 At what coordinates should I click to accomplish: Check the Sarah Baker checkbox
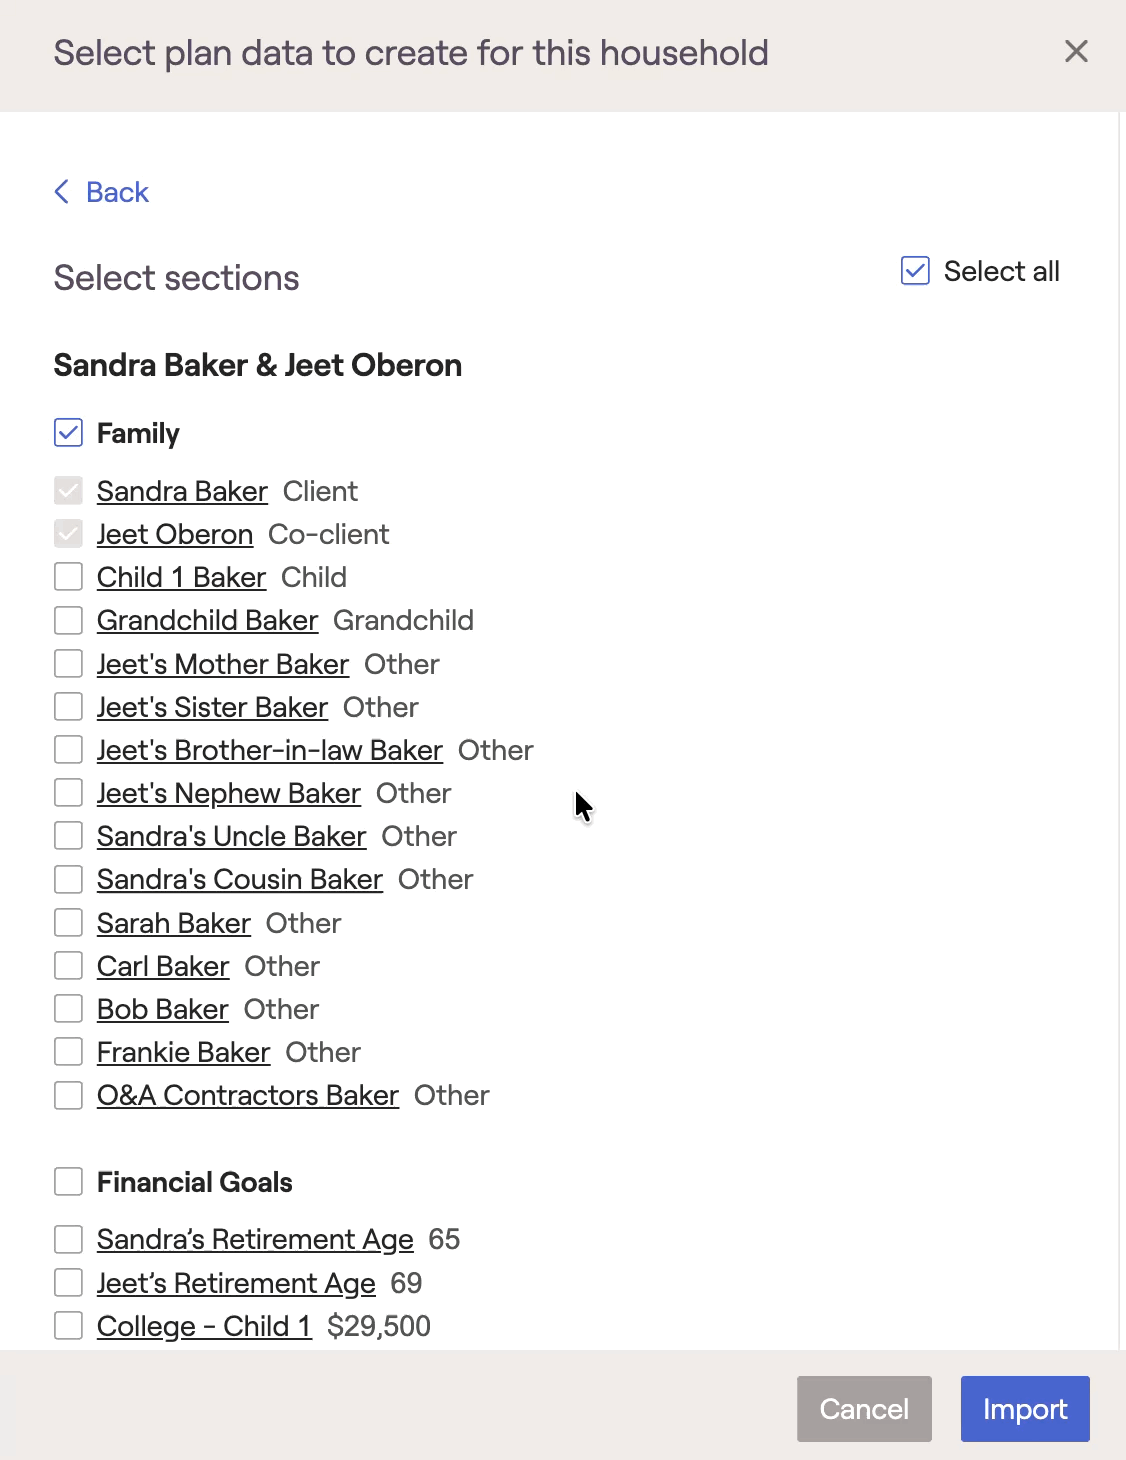point(68,923)
